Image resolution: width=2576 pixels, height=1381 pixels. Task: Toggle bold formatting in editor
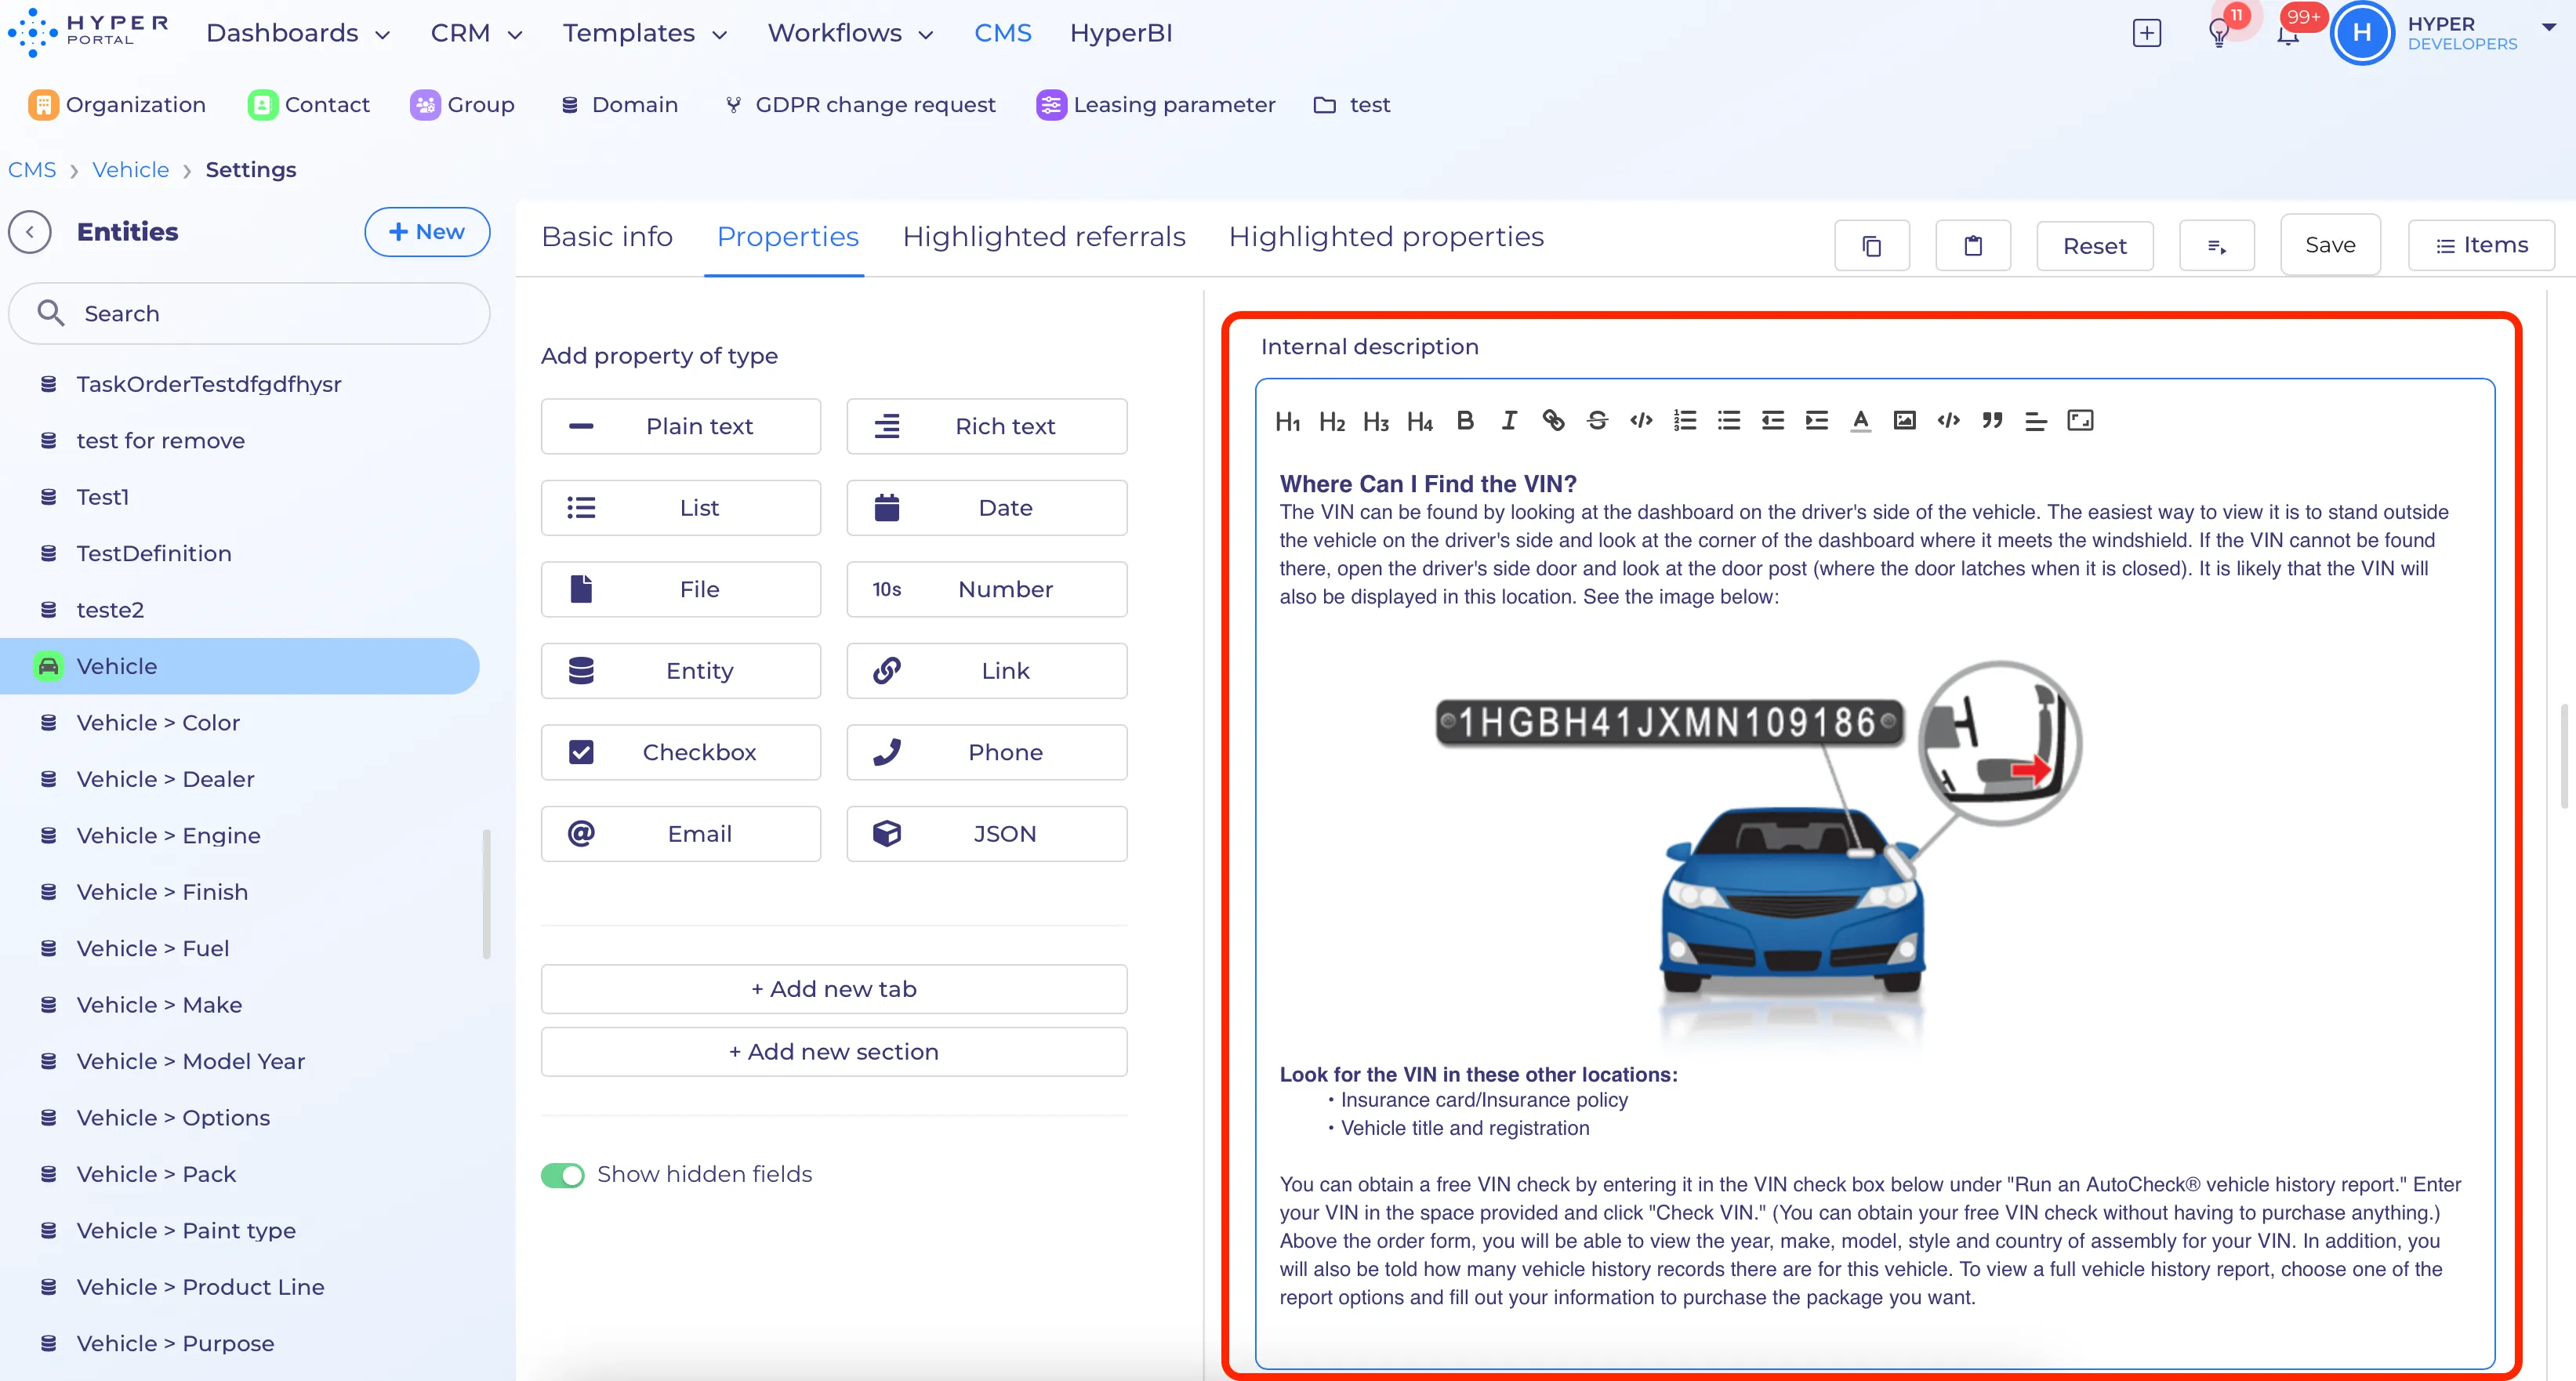click(x=1464, y=421)
